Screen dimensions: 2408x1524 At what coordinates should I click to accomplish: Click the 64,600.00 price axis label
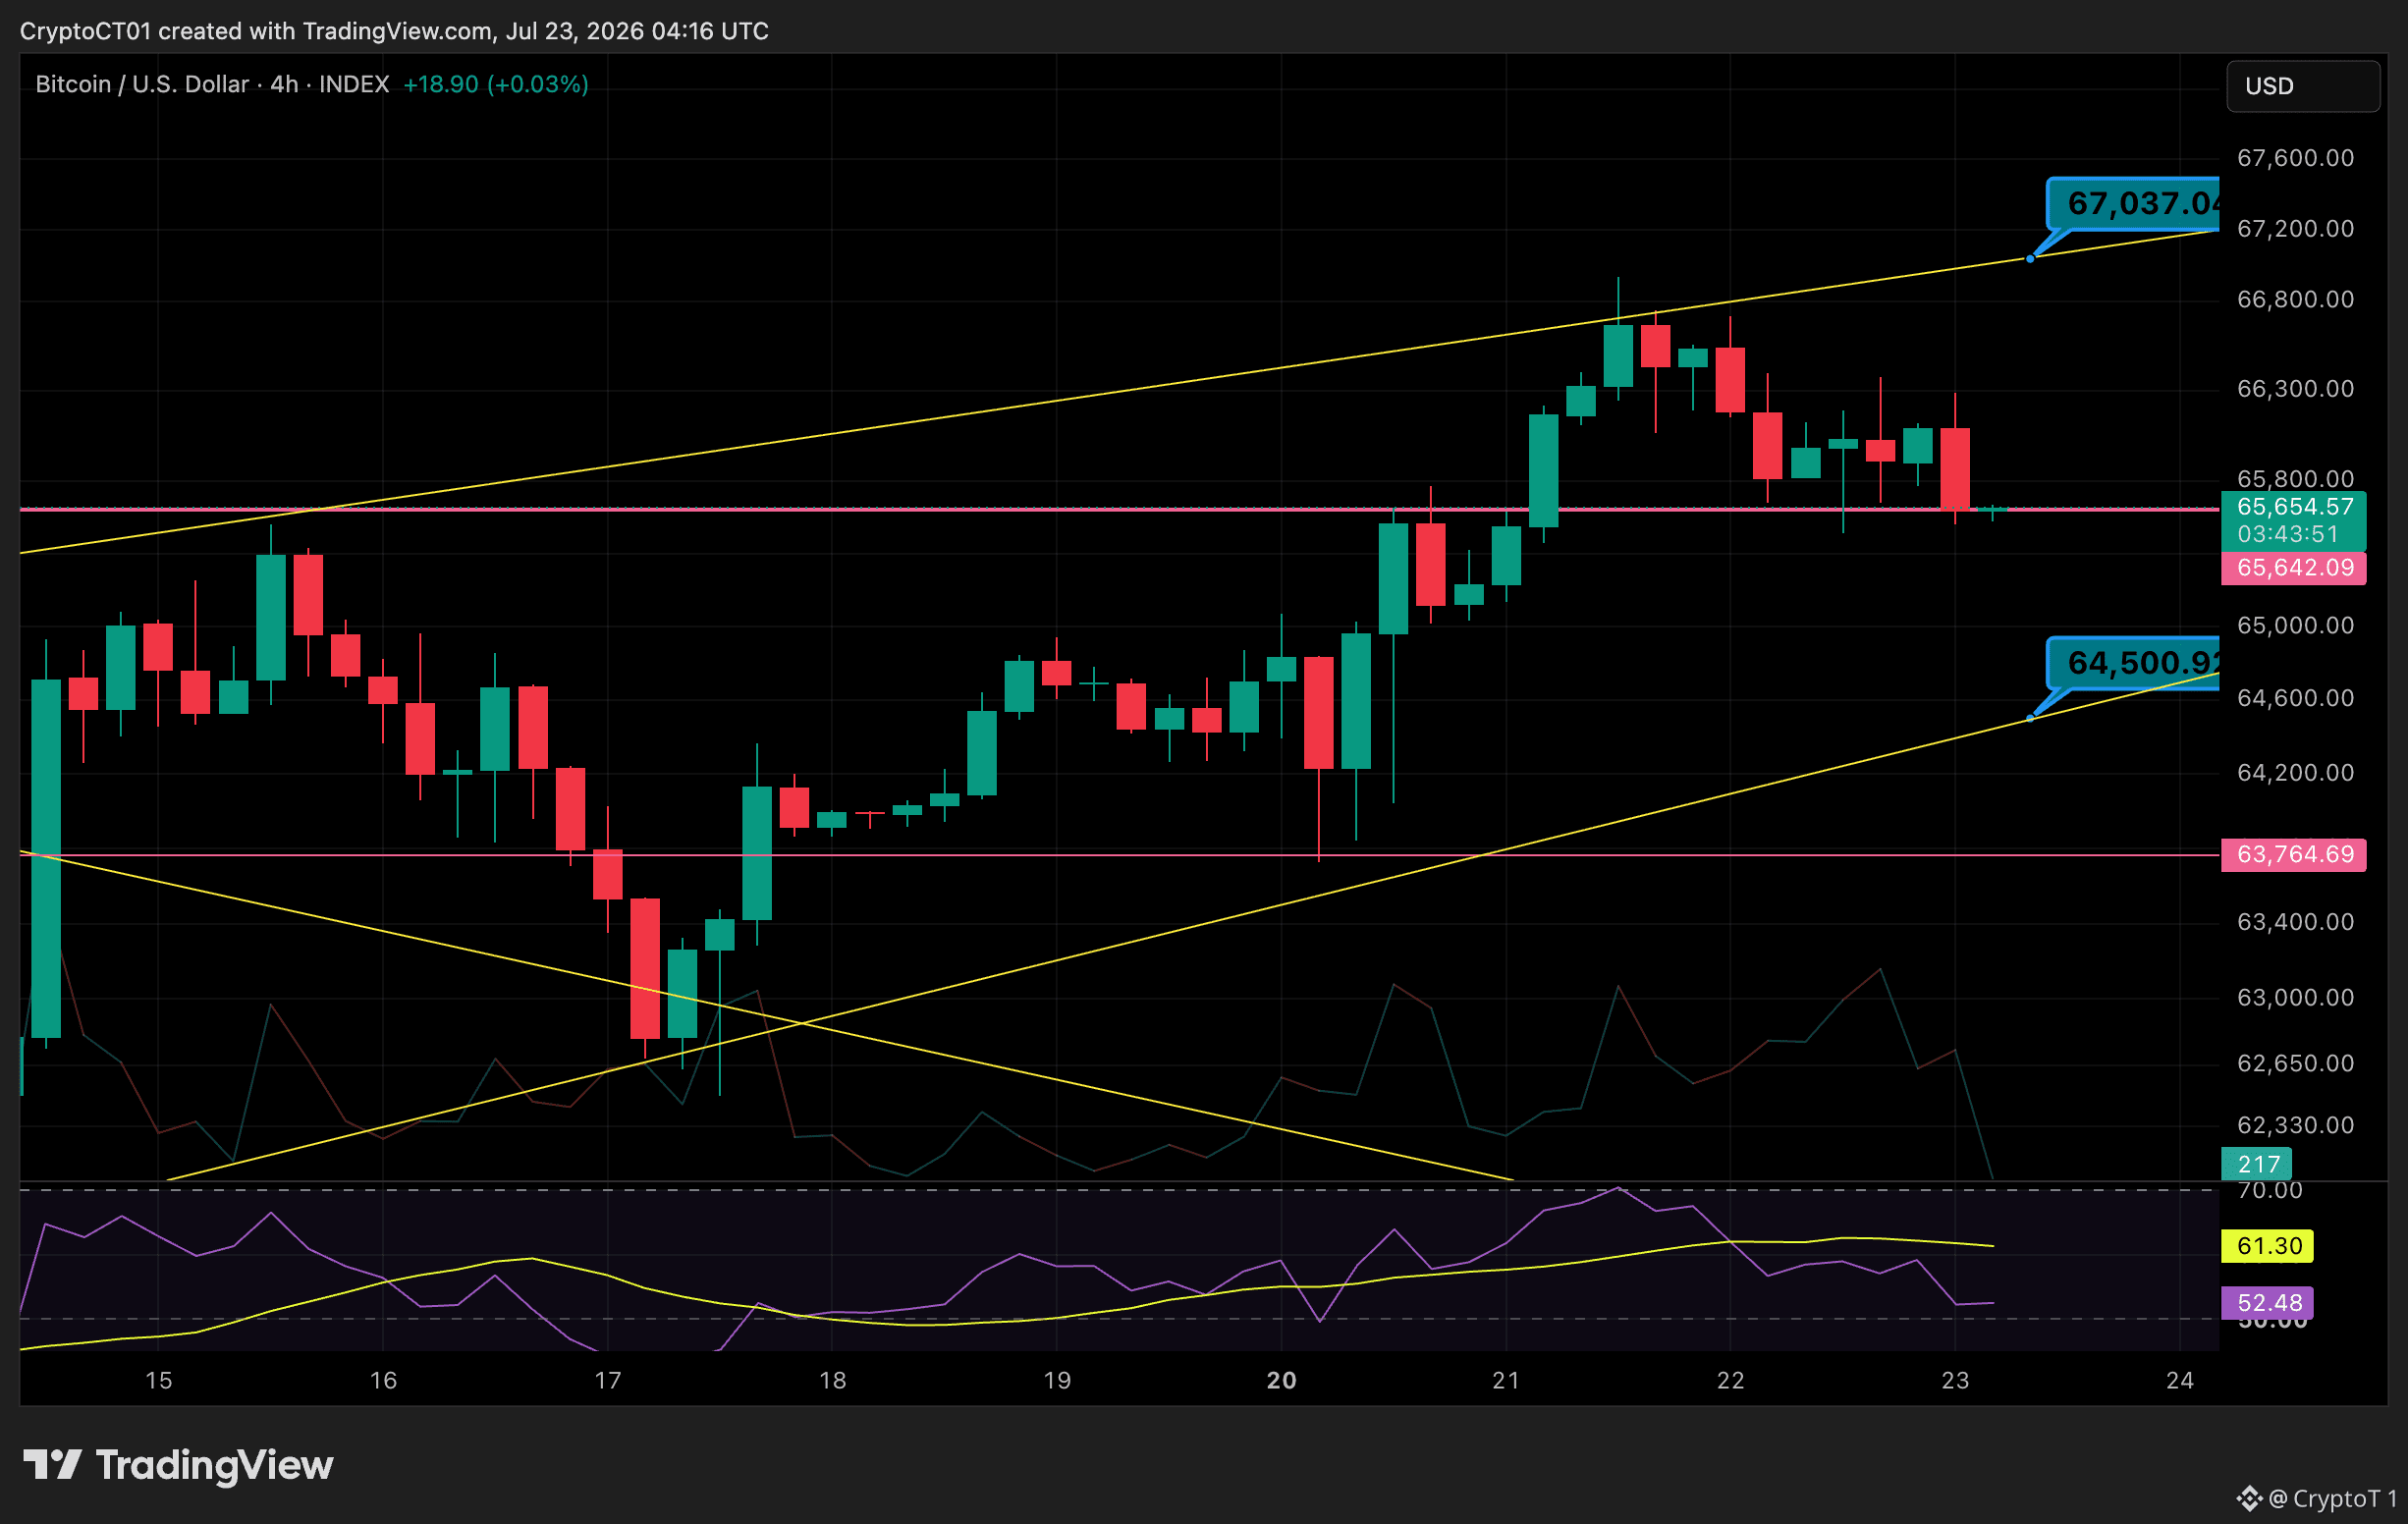click(x=2295, y=698)
